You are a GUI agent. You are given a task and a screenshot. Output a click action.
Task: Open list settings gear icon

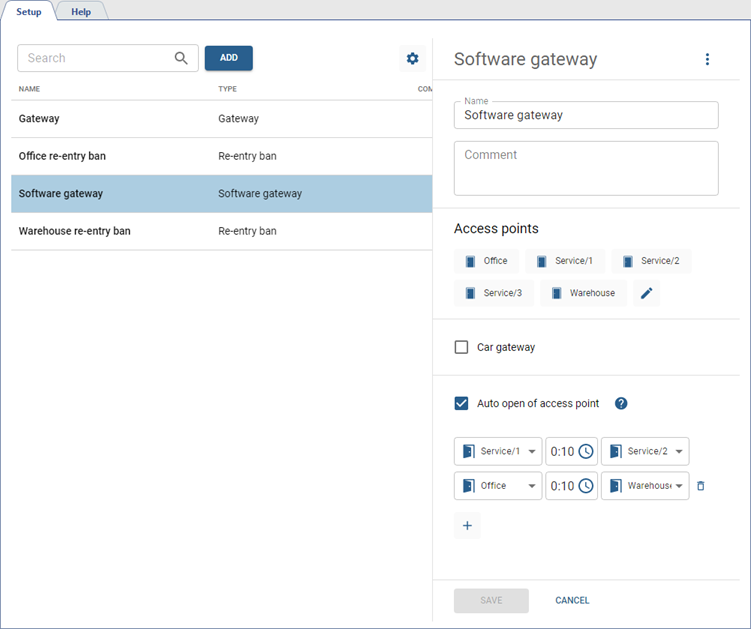[x=412, y=59]
